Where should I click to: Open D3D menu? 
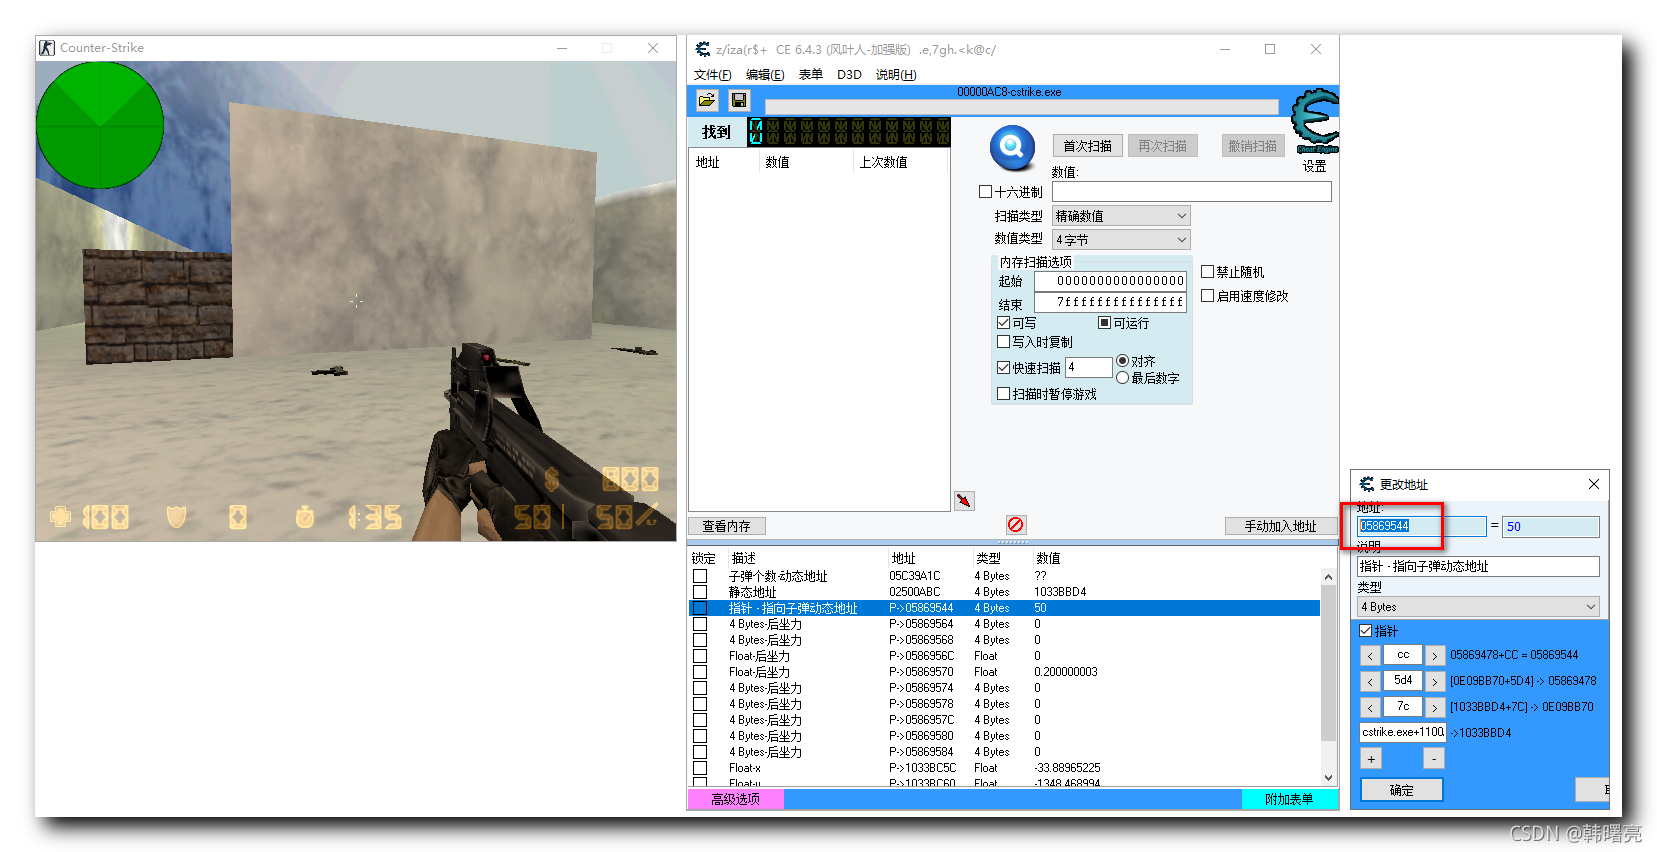(x=849, y=75)
